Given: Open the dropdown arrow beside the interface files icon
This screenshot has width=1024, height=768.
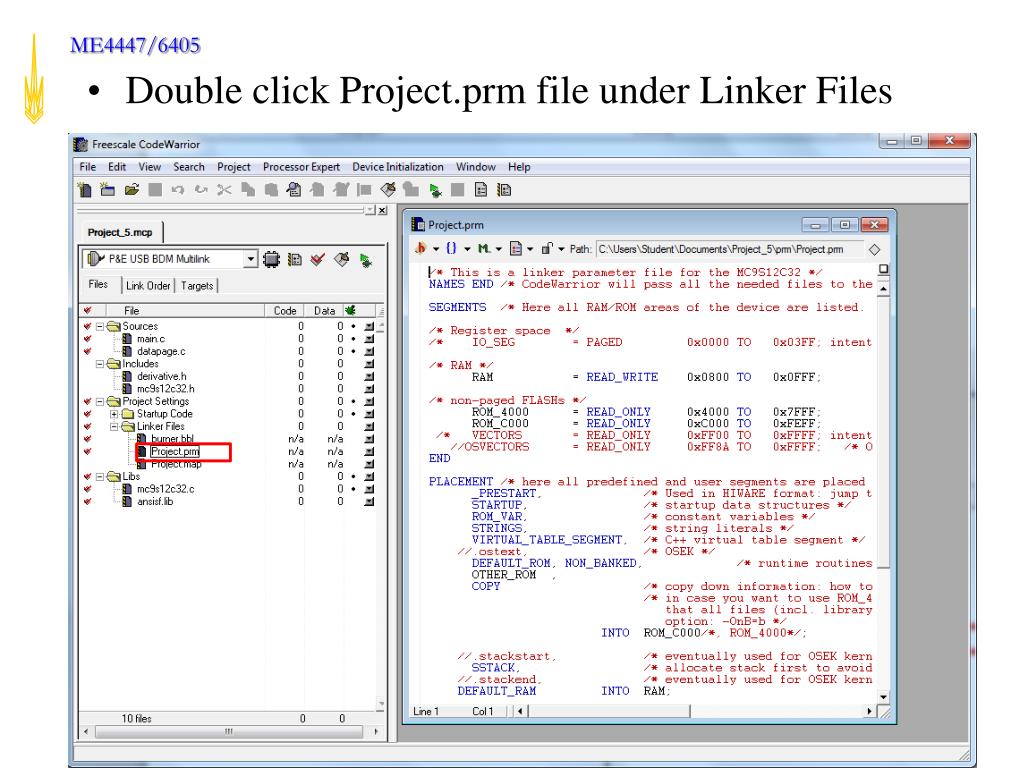Looking at the screenshot, I should [436, 249].
